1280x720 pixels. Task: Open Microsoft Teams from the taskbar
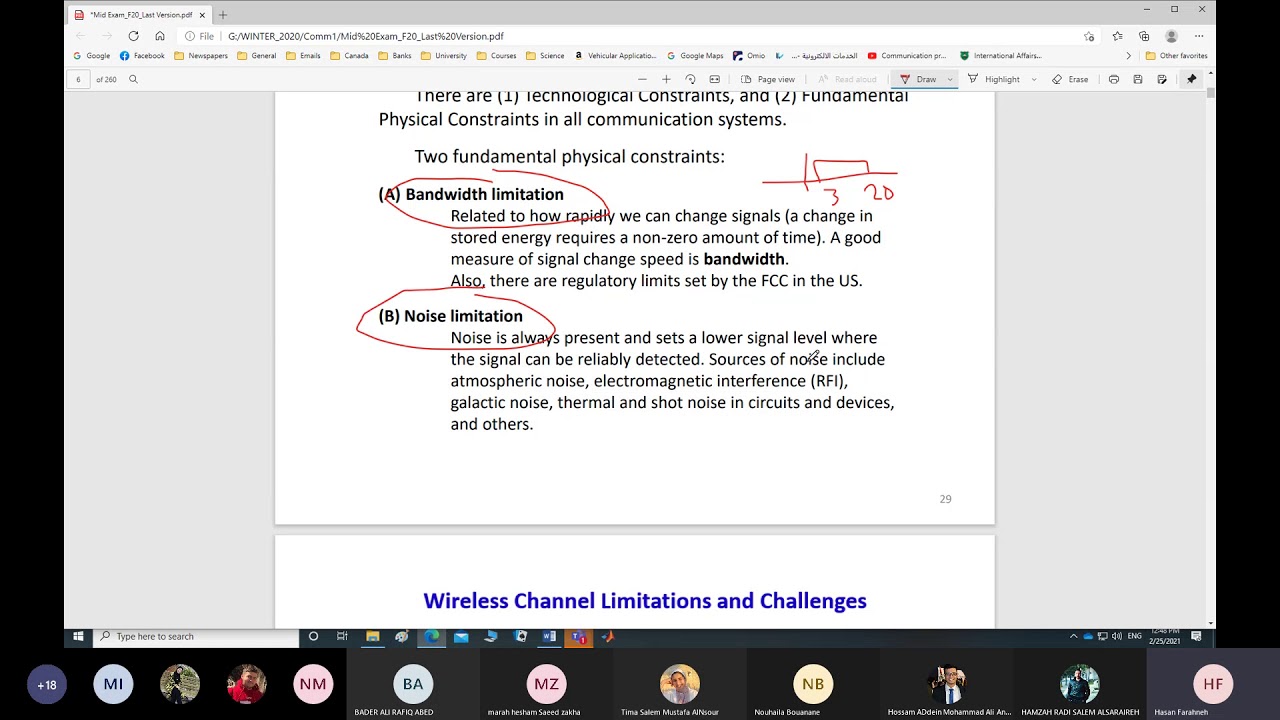(x=578, y=636)
